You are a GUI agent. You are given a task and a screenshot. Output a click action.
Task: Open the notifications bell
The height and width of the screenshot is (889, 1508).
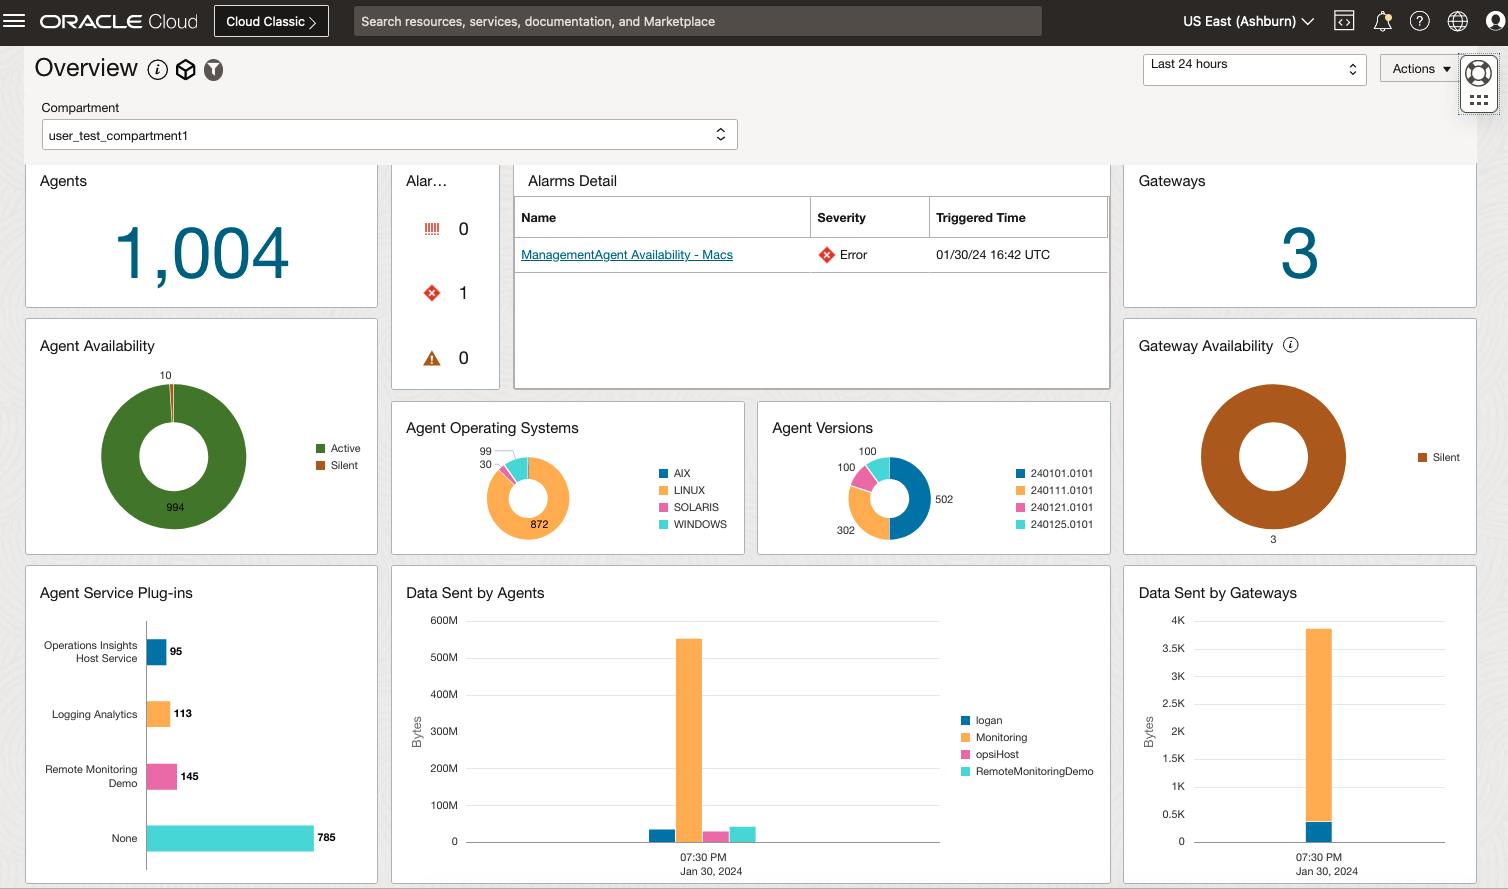point(1382,21)
